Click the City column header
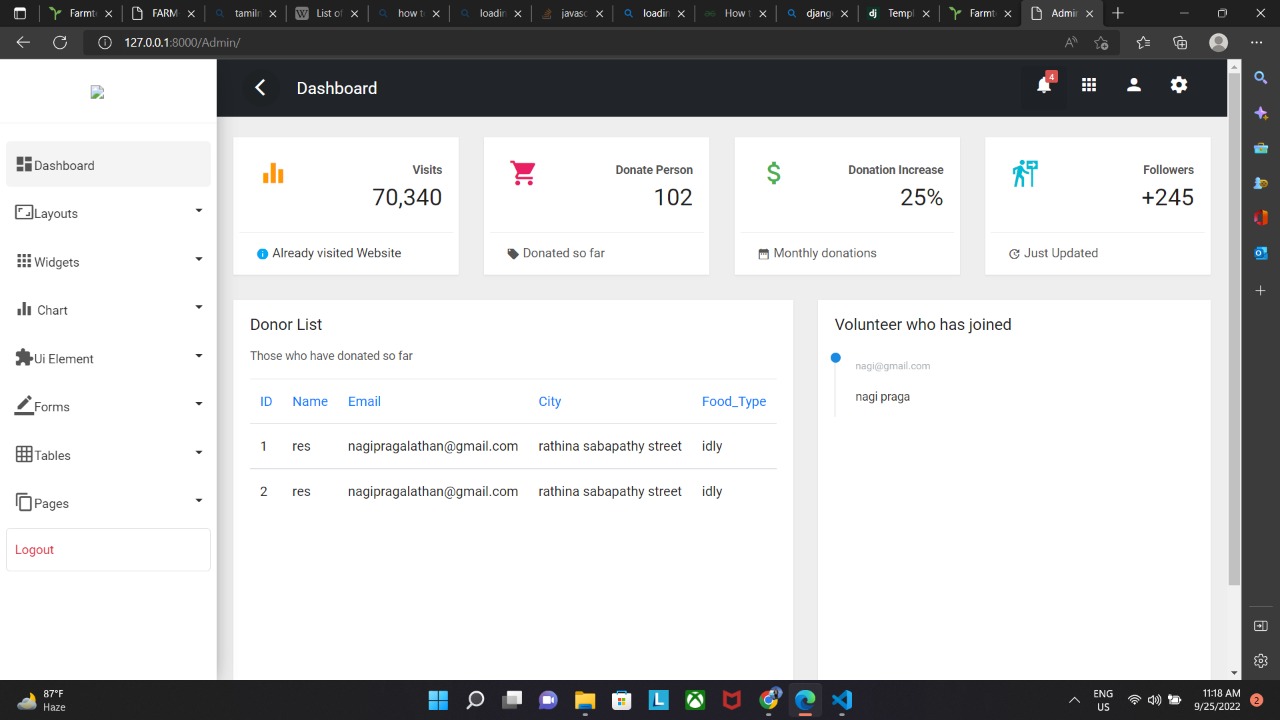Viewport: 1280px width, 720px height. (x=550, y=402)
